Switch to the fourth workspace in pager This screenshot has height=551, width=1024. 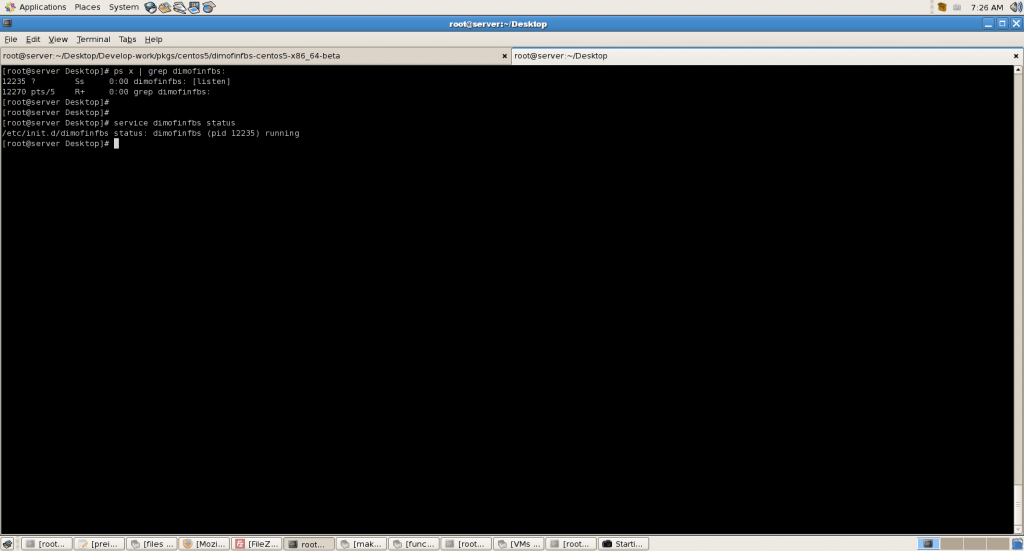[x=997, y=544]
